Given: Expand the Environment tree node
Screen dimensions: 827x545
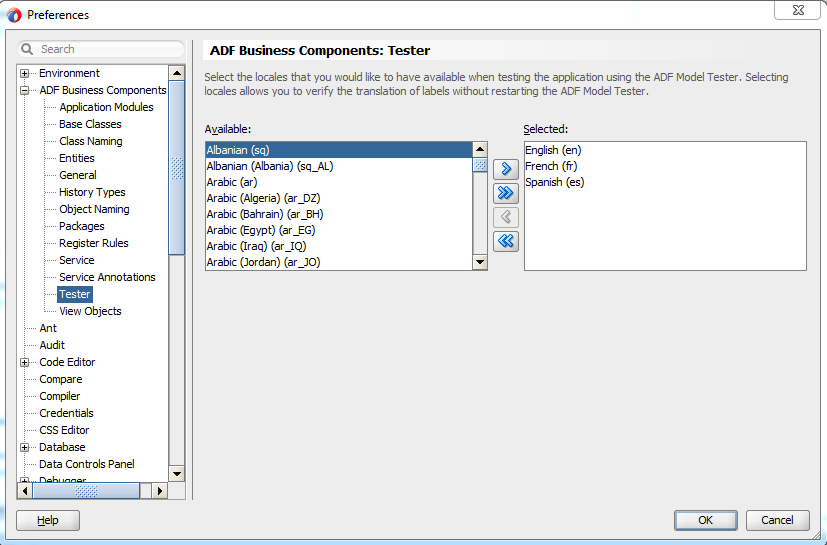Looking at the screenshot, I should coord(24,73).
